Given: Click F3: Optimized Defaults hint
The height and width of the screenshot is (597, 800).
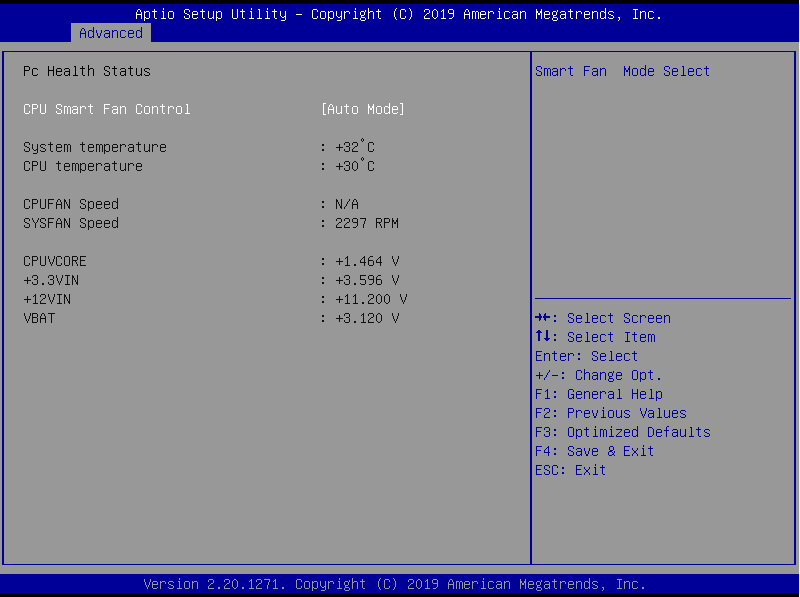Looking at the screenshot, I should coord(622,432).
